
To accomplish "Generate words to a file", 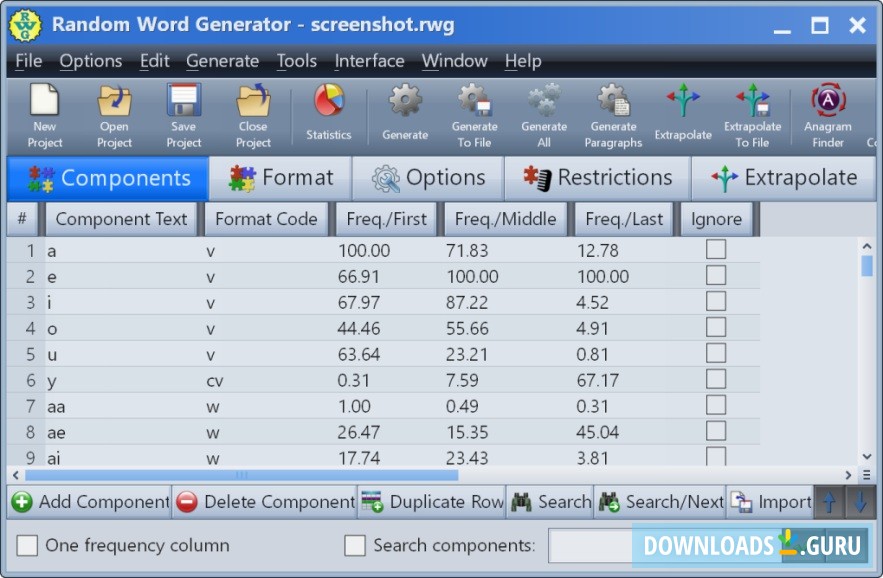I will coord(474,110).
